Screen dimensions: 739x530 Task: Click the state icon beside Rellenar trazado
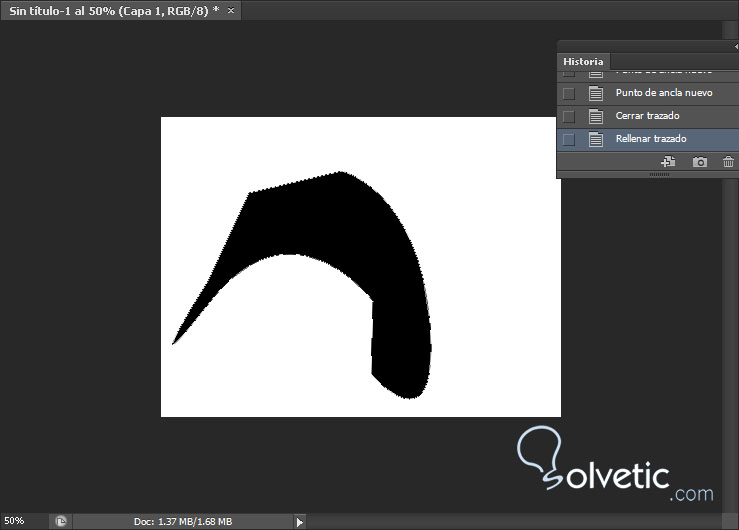(x=596, y=139)
